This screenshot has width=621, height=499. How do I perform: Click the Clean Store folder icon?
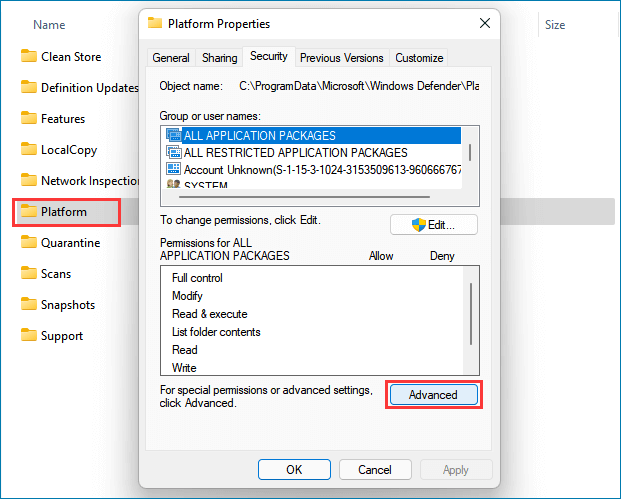coord(29,57)
